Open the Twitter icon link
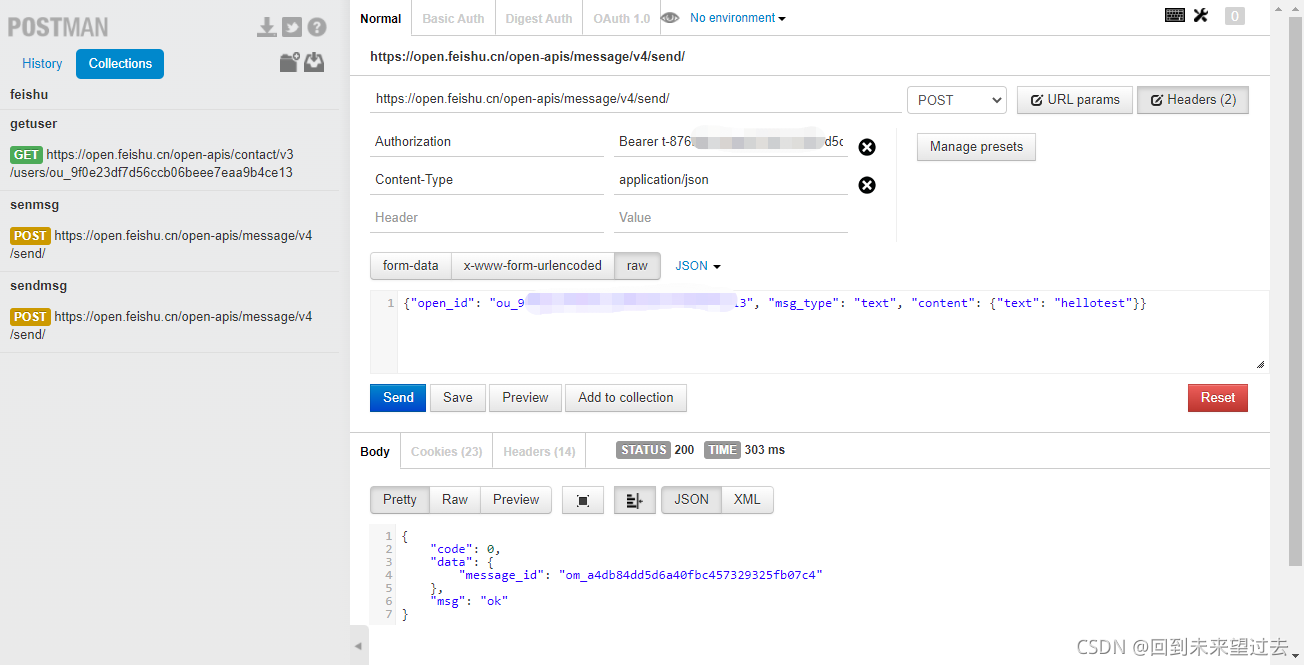 (292, 27)
